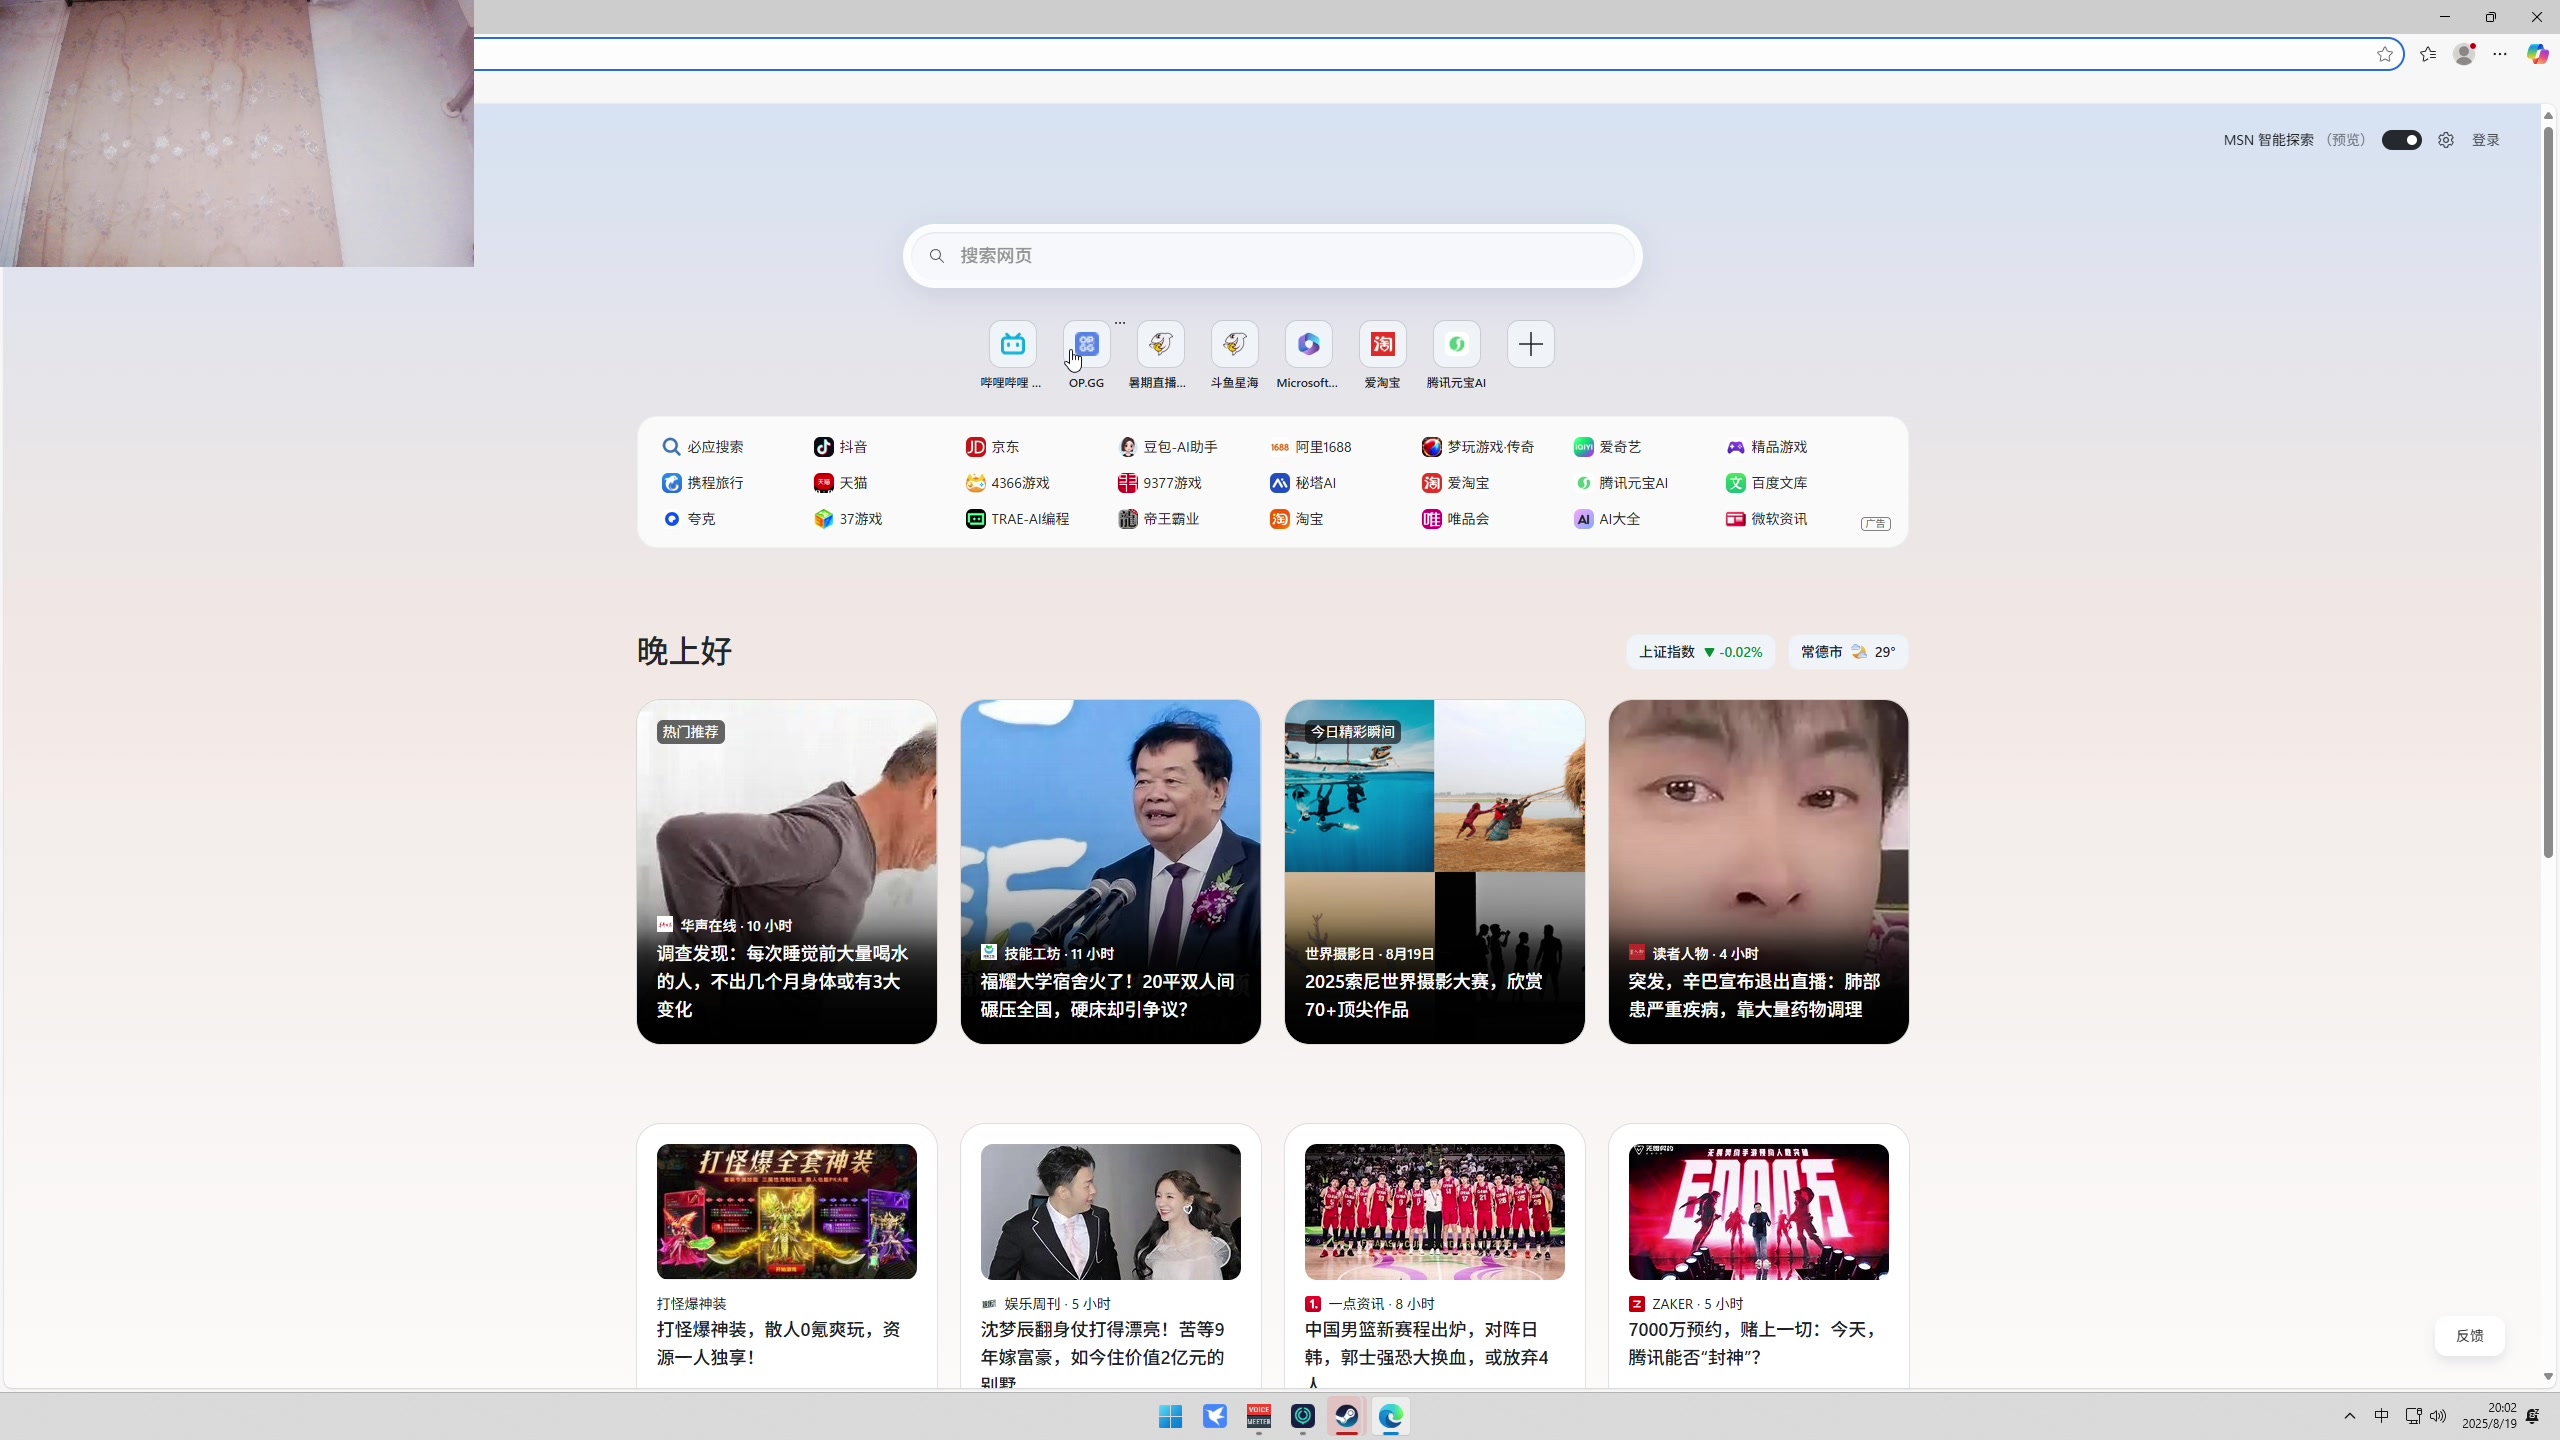Open the 爱淘宝 quick link tile
This screenshot has height=1440, width=2560.
[1382, 345]
